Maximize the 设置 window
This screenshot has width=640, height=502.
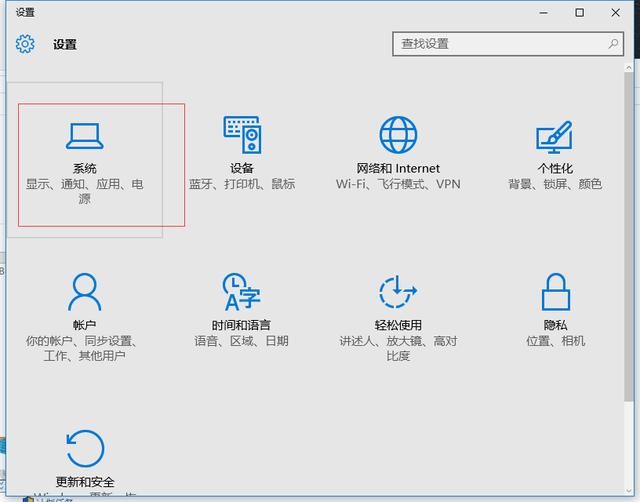[579, 12]
